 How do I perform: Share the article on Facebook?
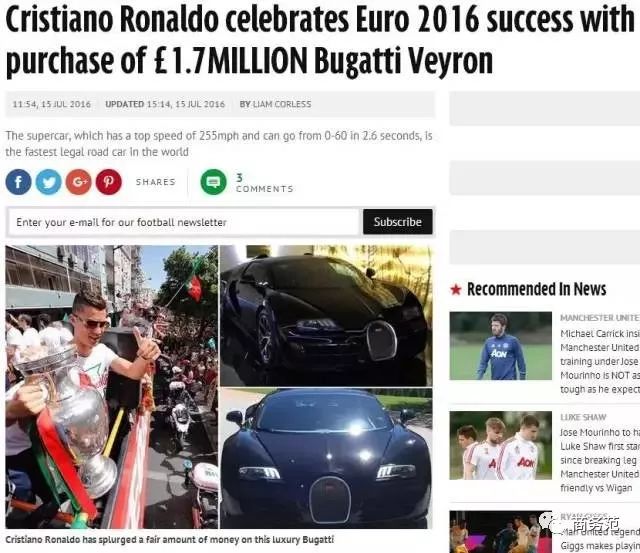[18, 182]
